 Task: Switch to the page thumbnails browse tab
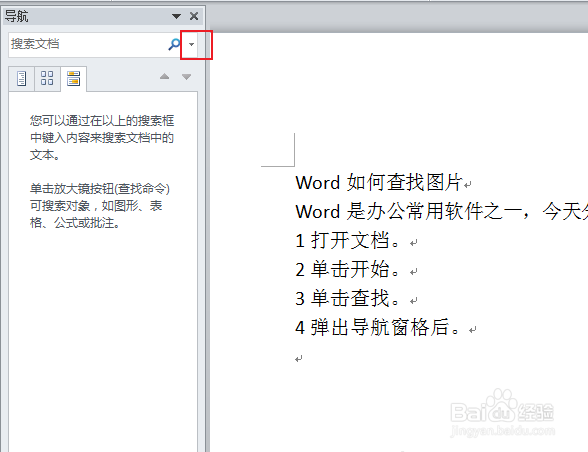tap(47, 78)
